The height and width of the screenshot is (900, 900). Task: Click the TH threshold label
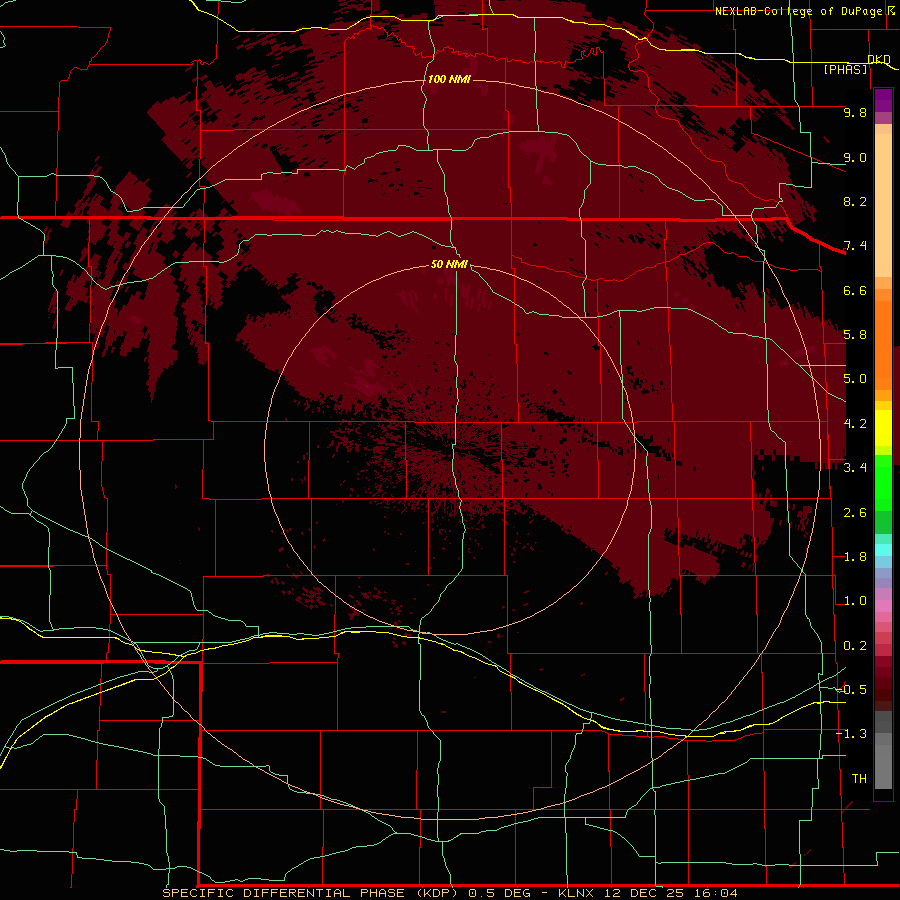point(859,779)
